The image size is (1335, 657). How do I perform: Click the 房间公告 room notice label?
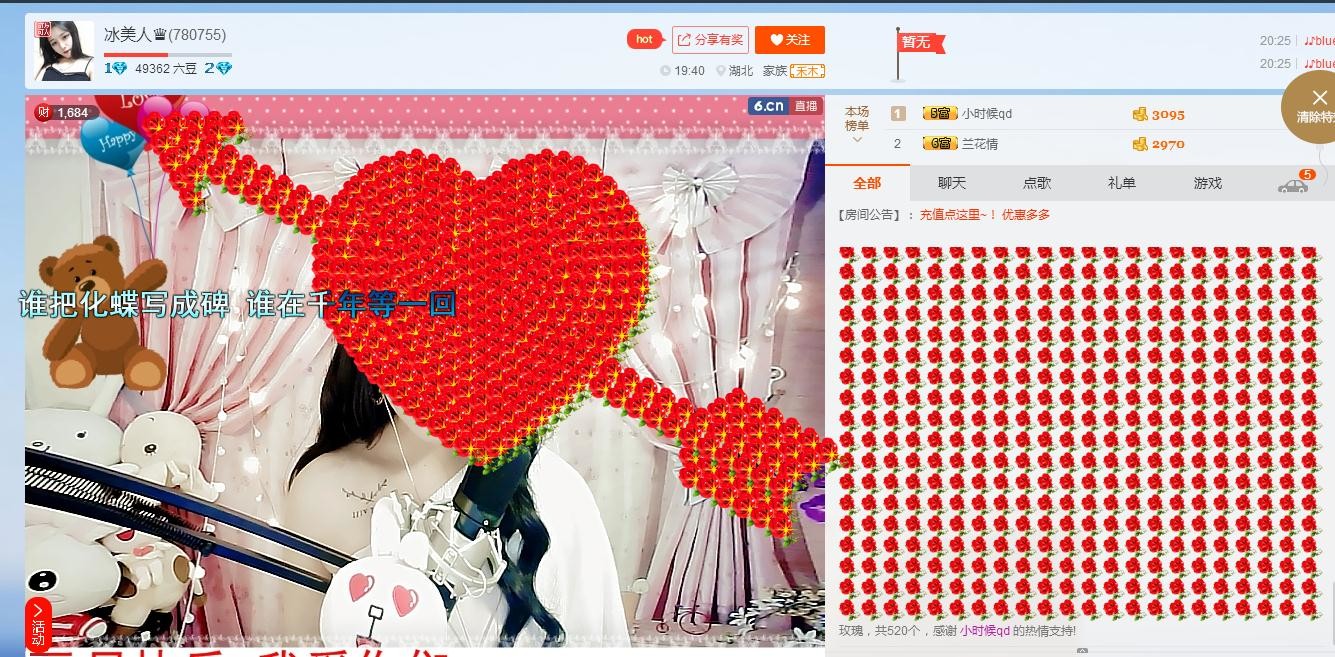coord(870,215)
